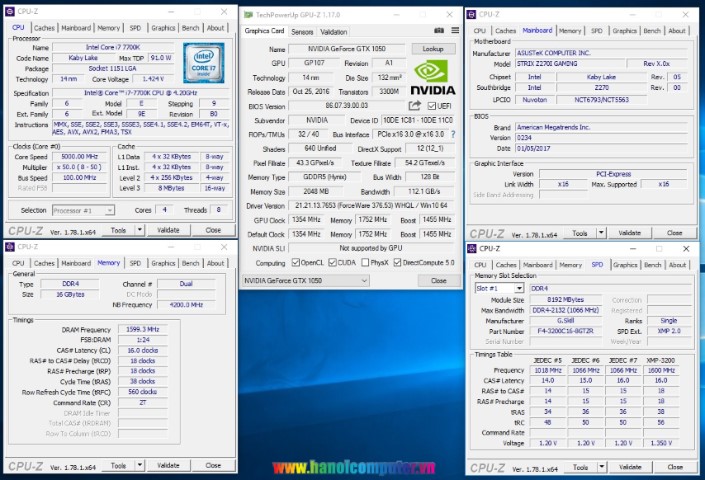
Task: Click the GPU-Z screenshot camera icon
Action: tap(439, 31)
